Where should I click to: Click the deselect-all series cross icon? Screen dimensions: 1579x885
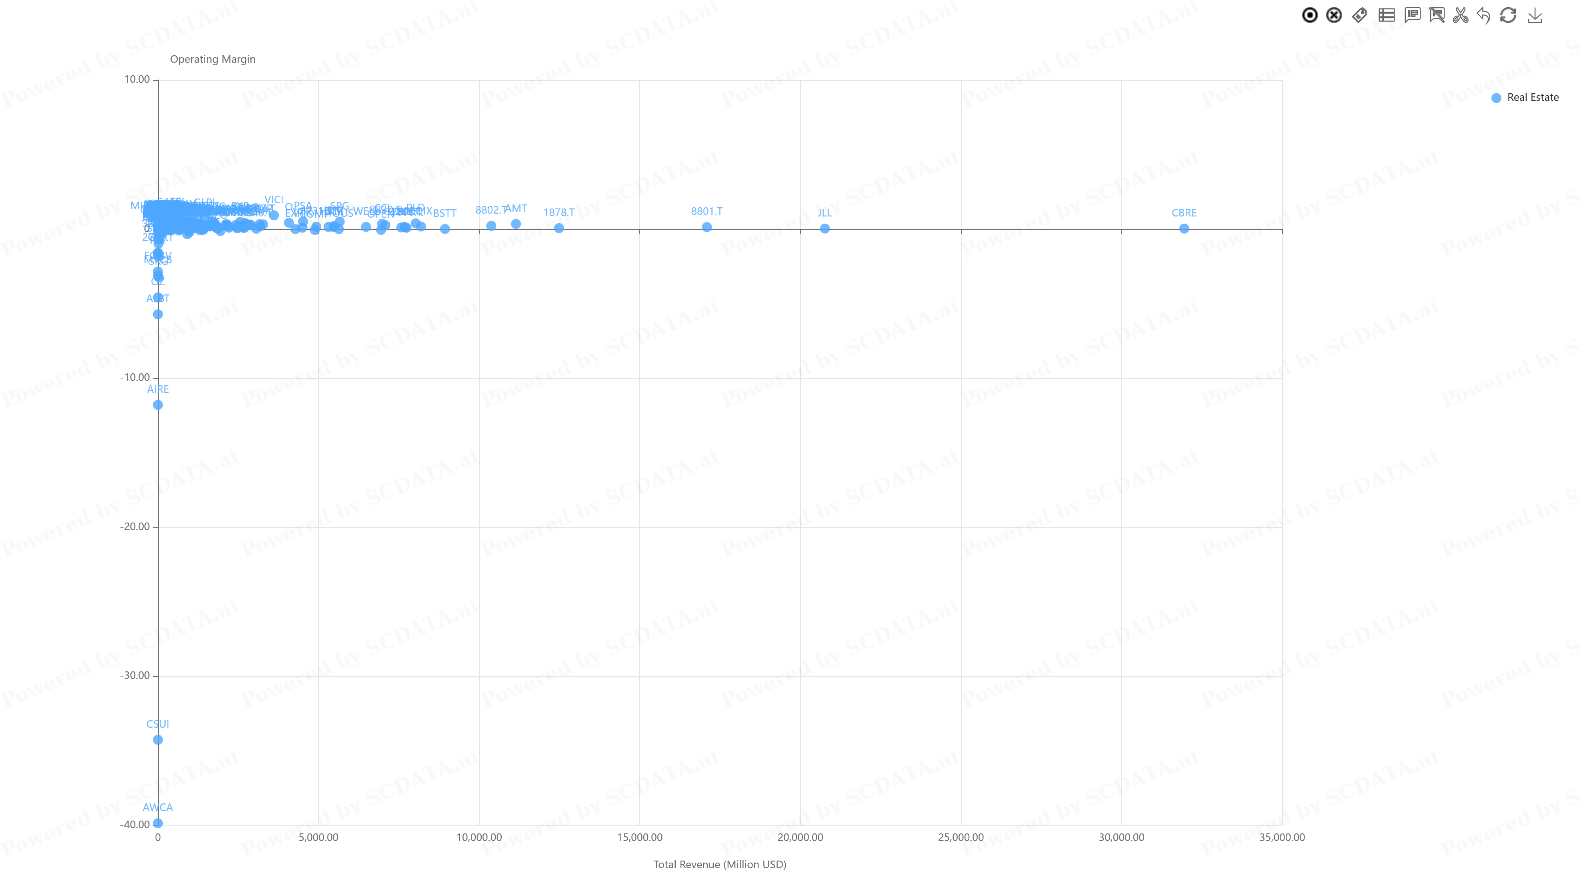tap(1334, 15)
